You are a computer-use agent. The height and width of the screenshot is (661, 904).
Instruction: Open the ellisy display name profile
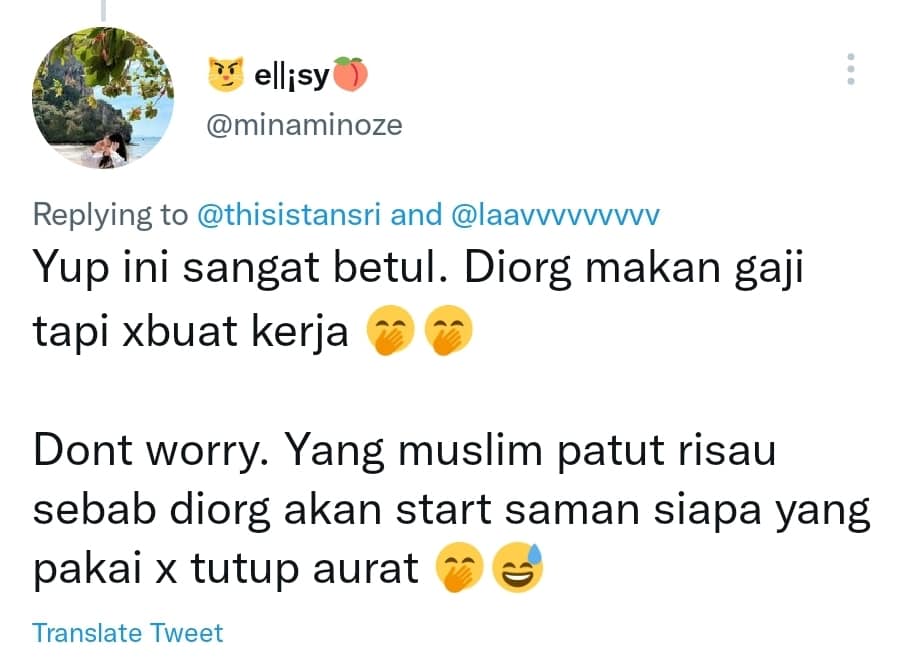pyautogui.click(x=292, y=75)
